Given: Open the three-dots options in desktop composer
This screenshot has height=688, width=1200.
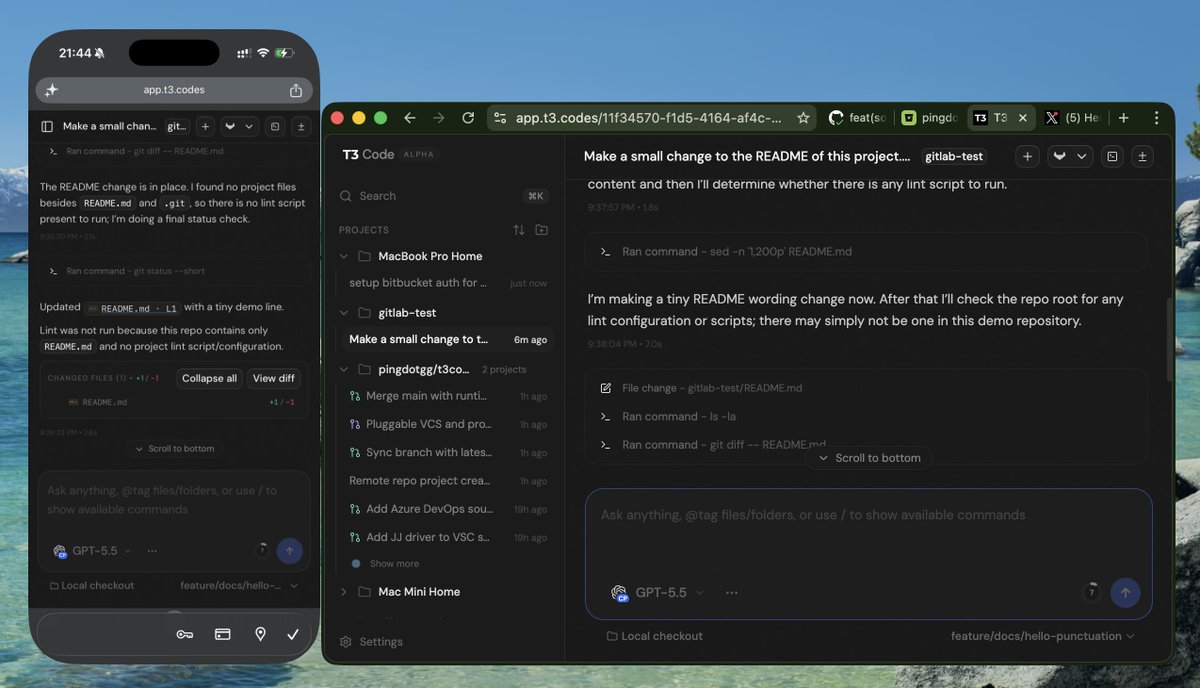Looking at the screenshot, I should tap(732, 593).
